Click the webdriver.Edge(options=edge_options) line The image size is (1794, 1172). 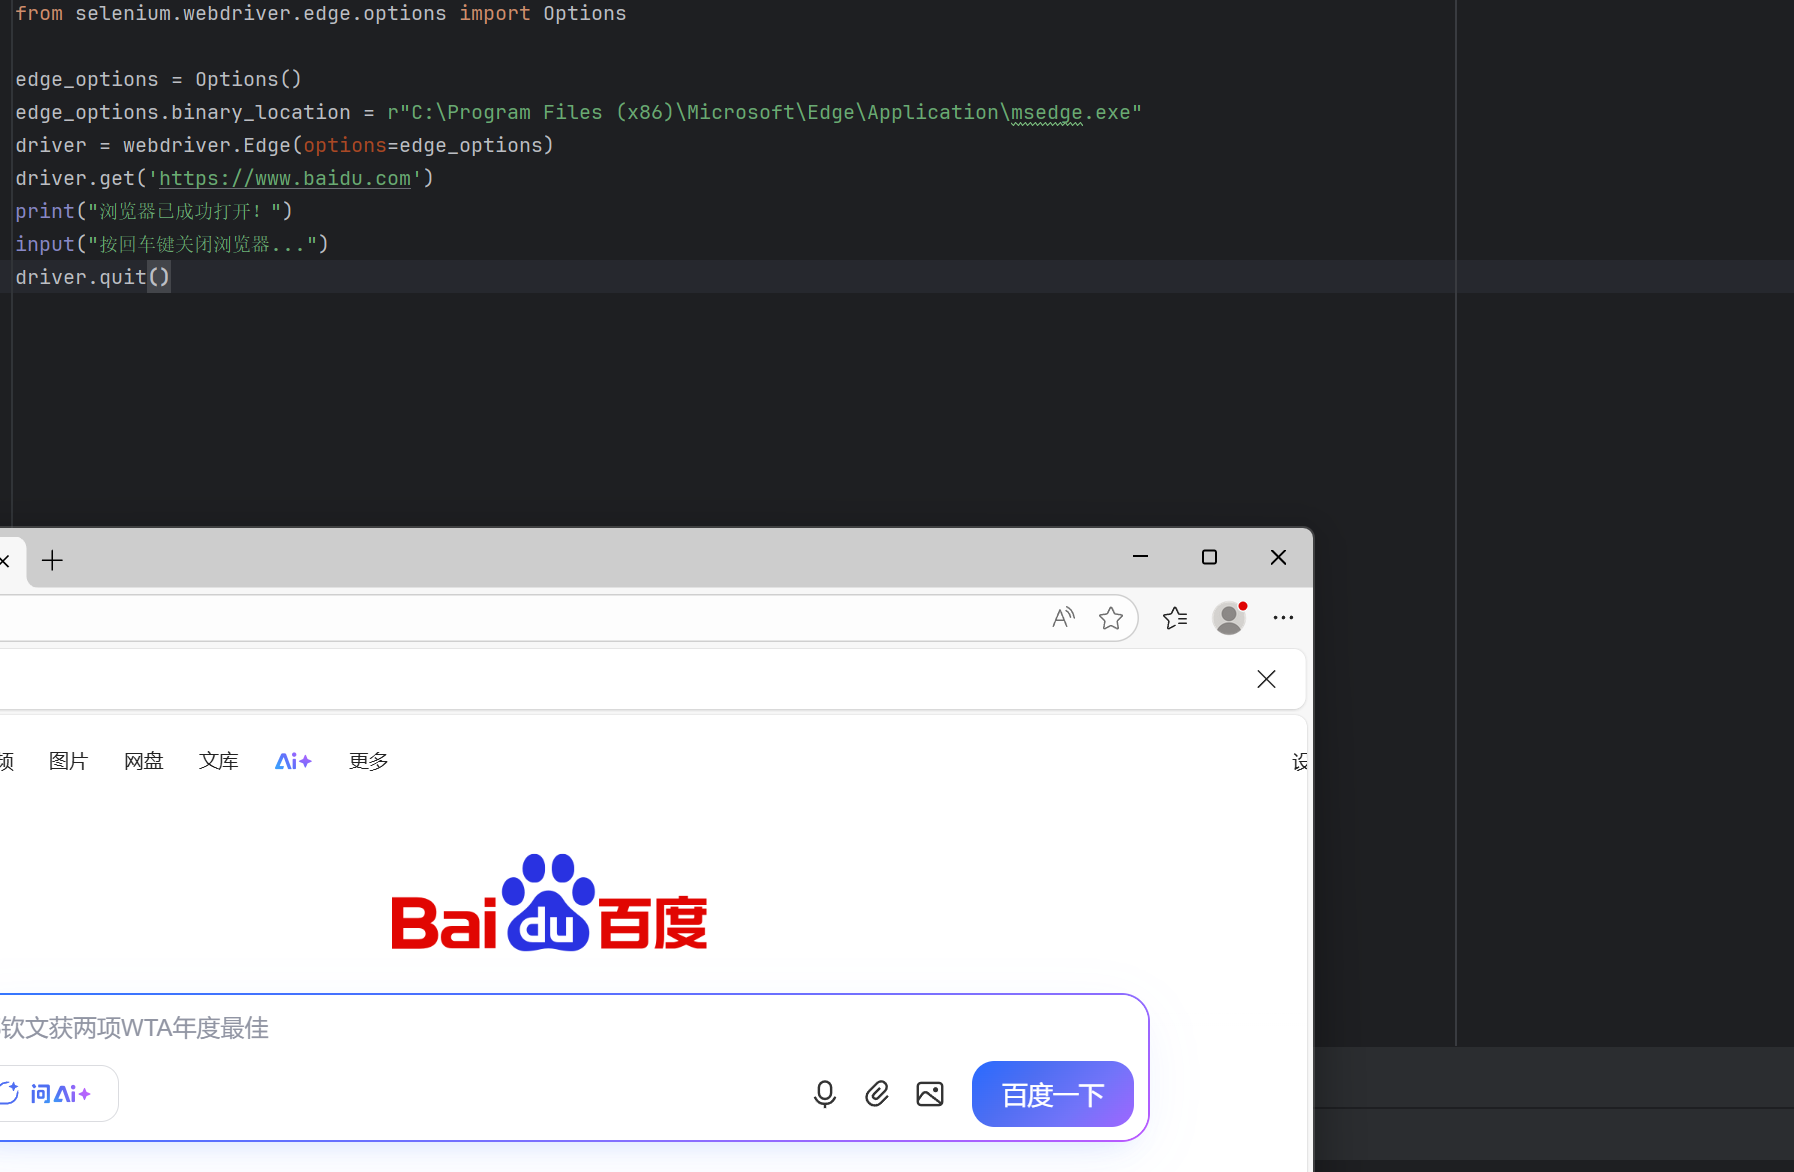click(285, 145)
